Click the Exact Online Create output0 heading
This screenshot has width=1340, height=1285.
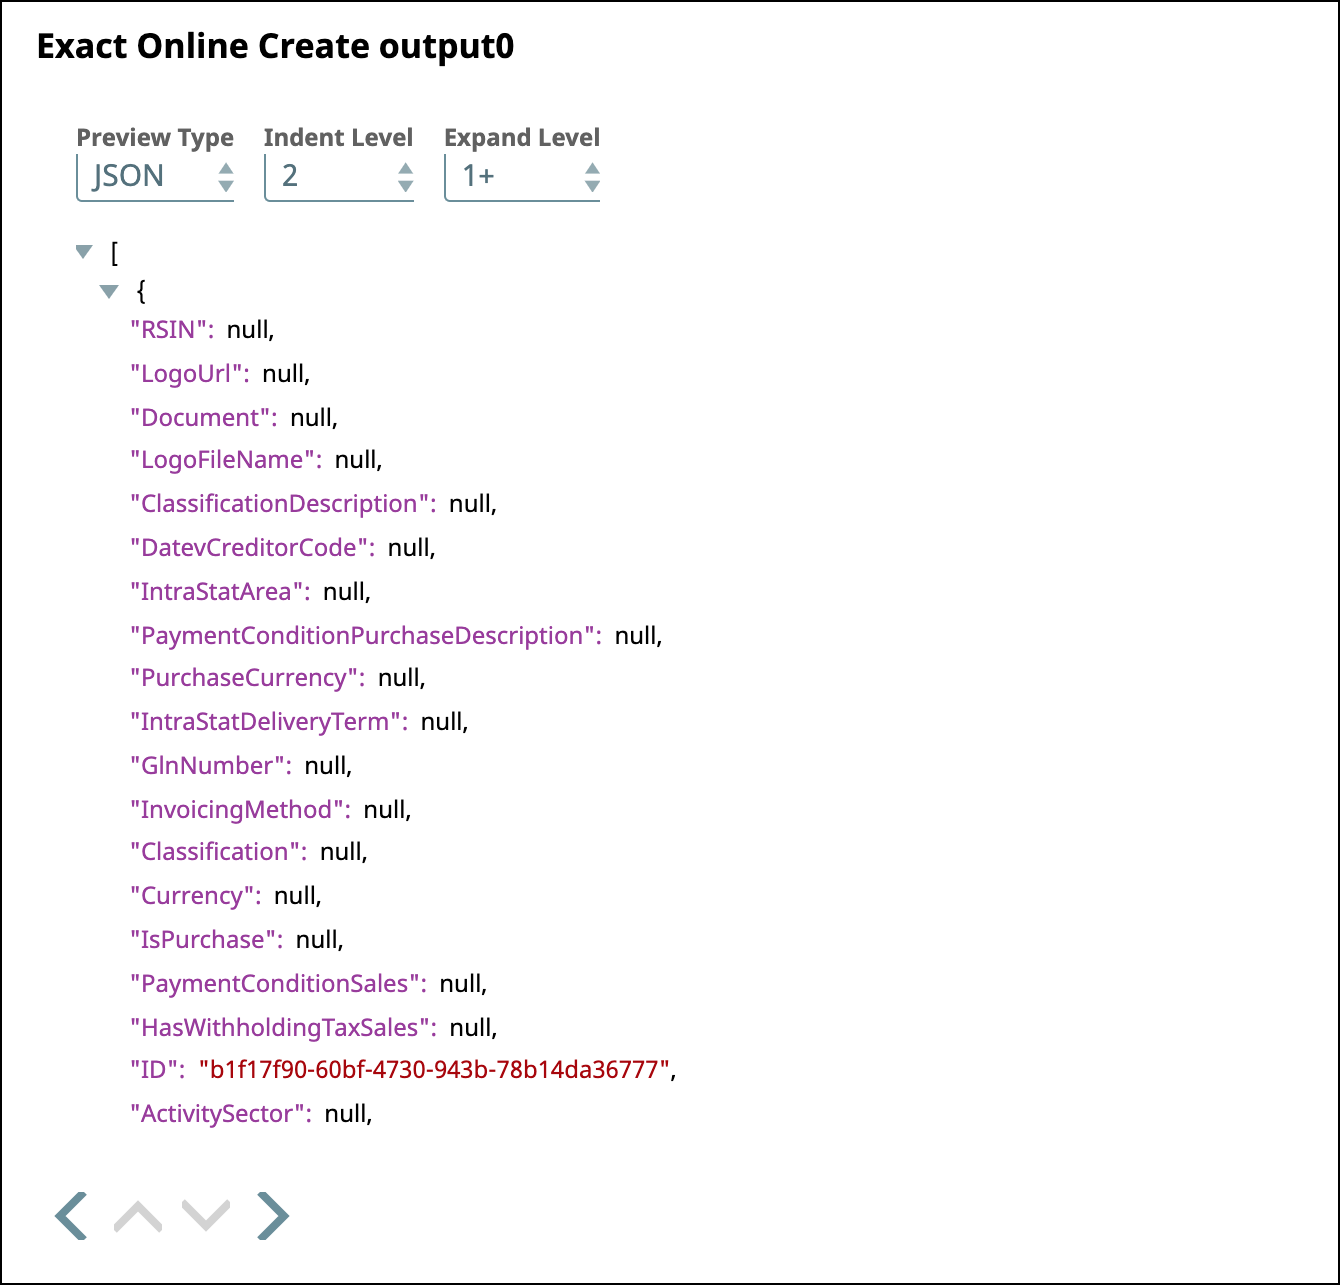(276, 47)
